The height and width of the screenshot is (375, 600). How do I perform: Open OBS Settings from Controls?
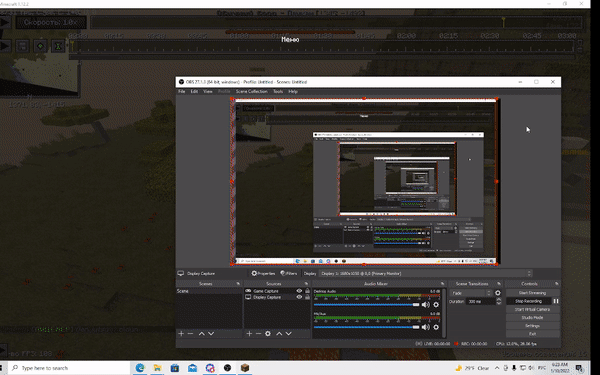click(532, 326)
